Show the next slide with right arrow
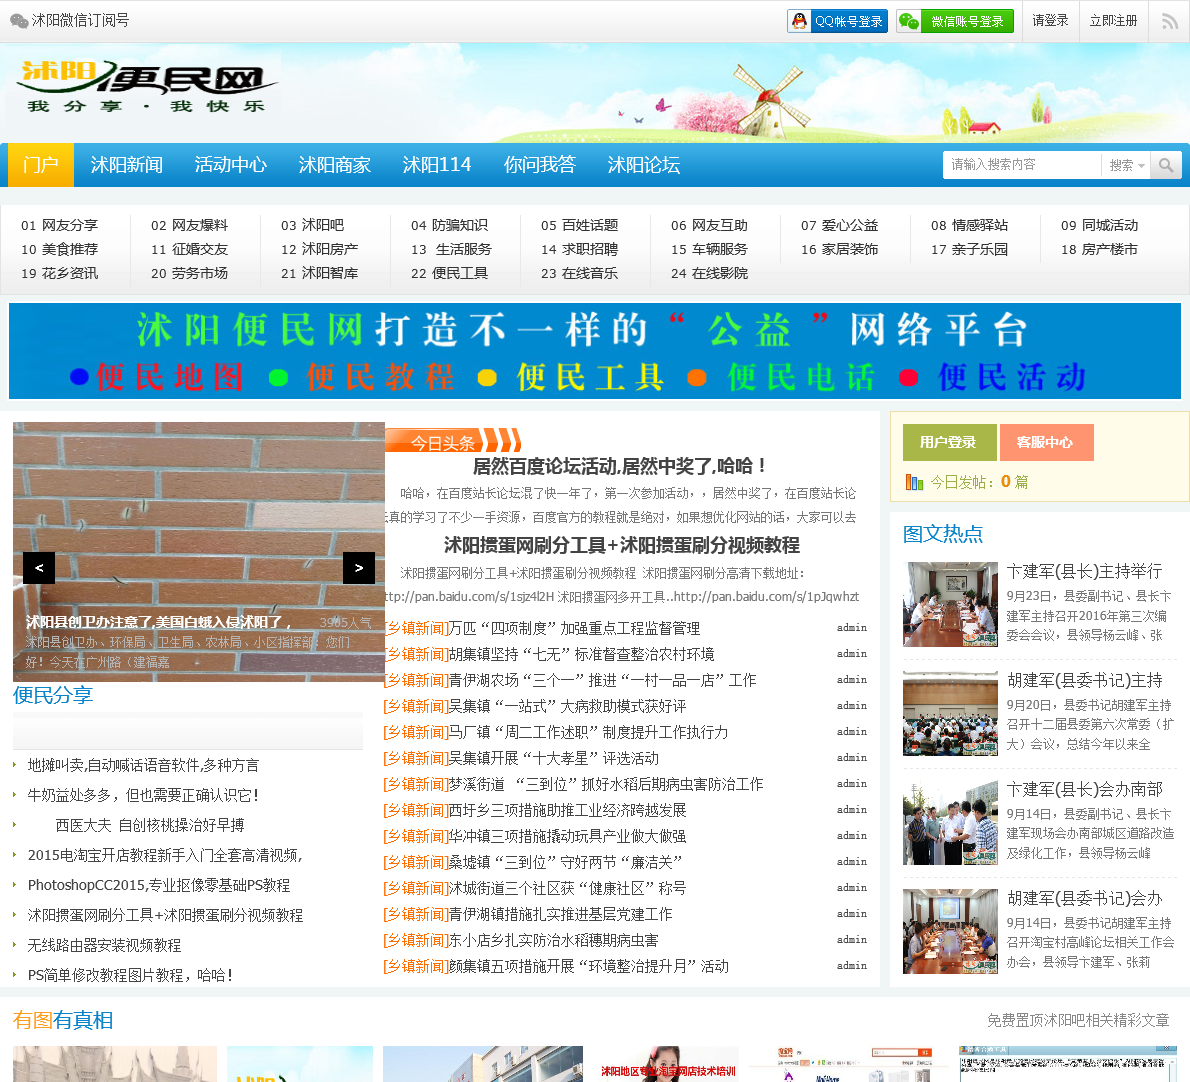The width and height of the screenshot is (1190, 1082). pos(359,568)
